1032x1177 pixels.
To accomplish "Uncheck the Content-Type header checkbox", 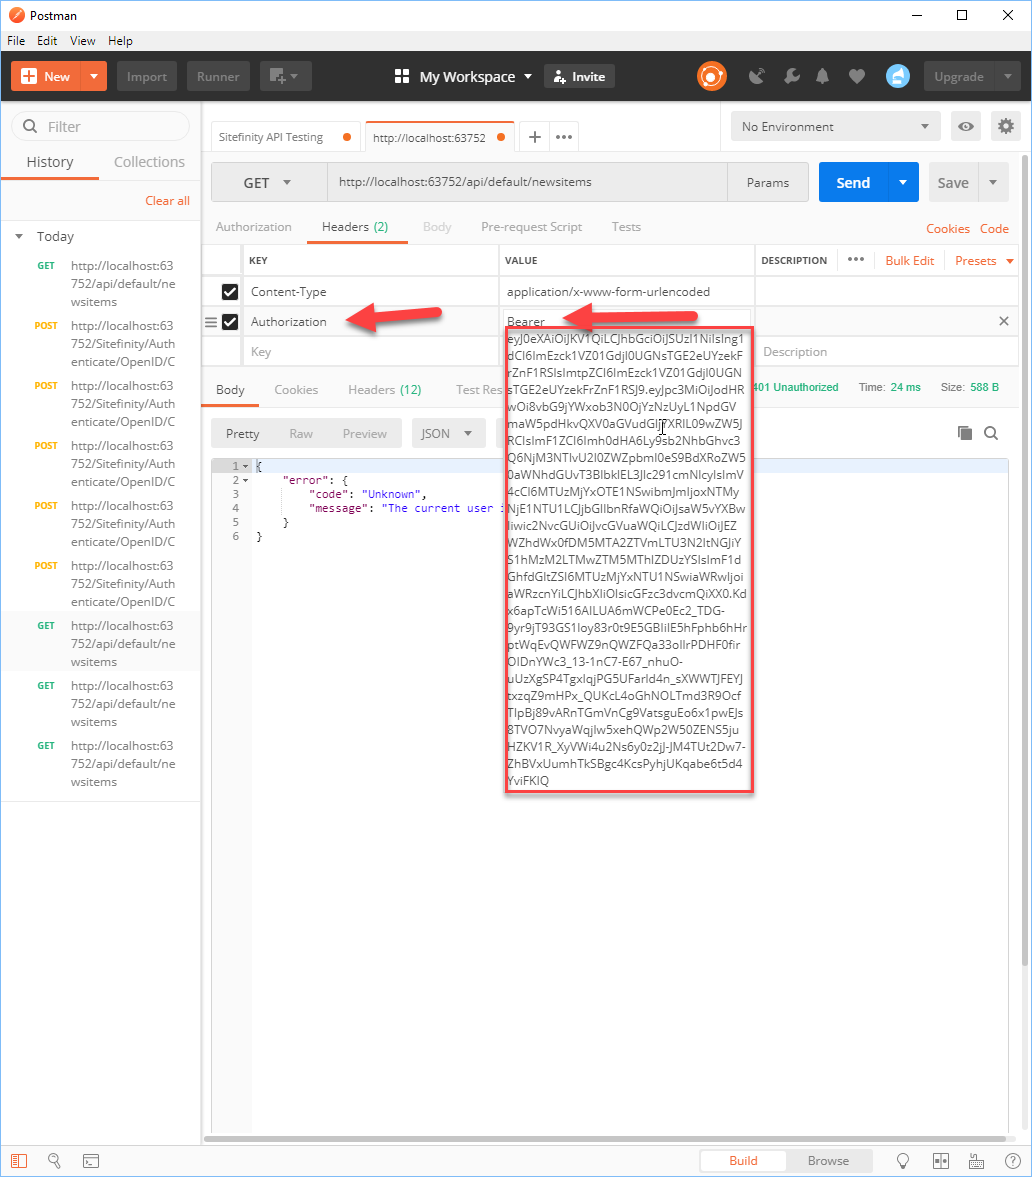I will (x=230, y=291).
